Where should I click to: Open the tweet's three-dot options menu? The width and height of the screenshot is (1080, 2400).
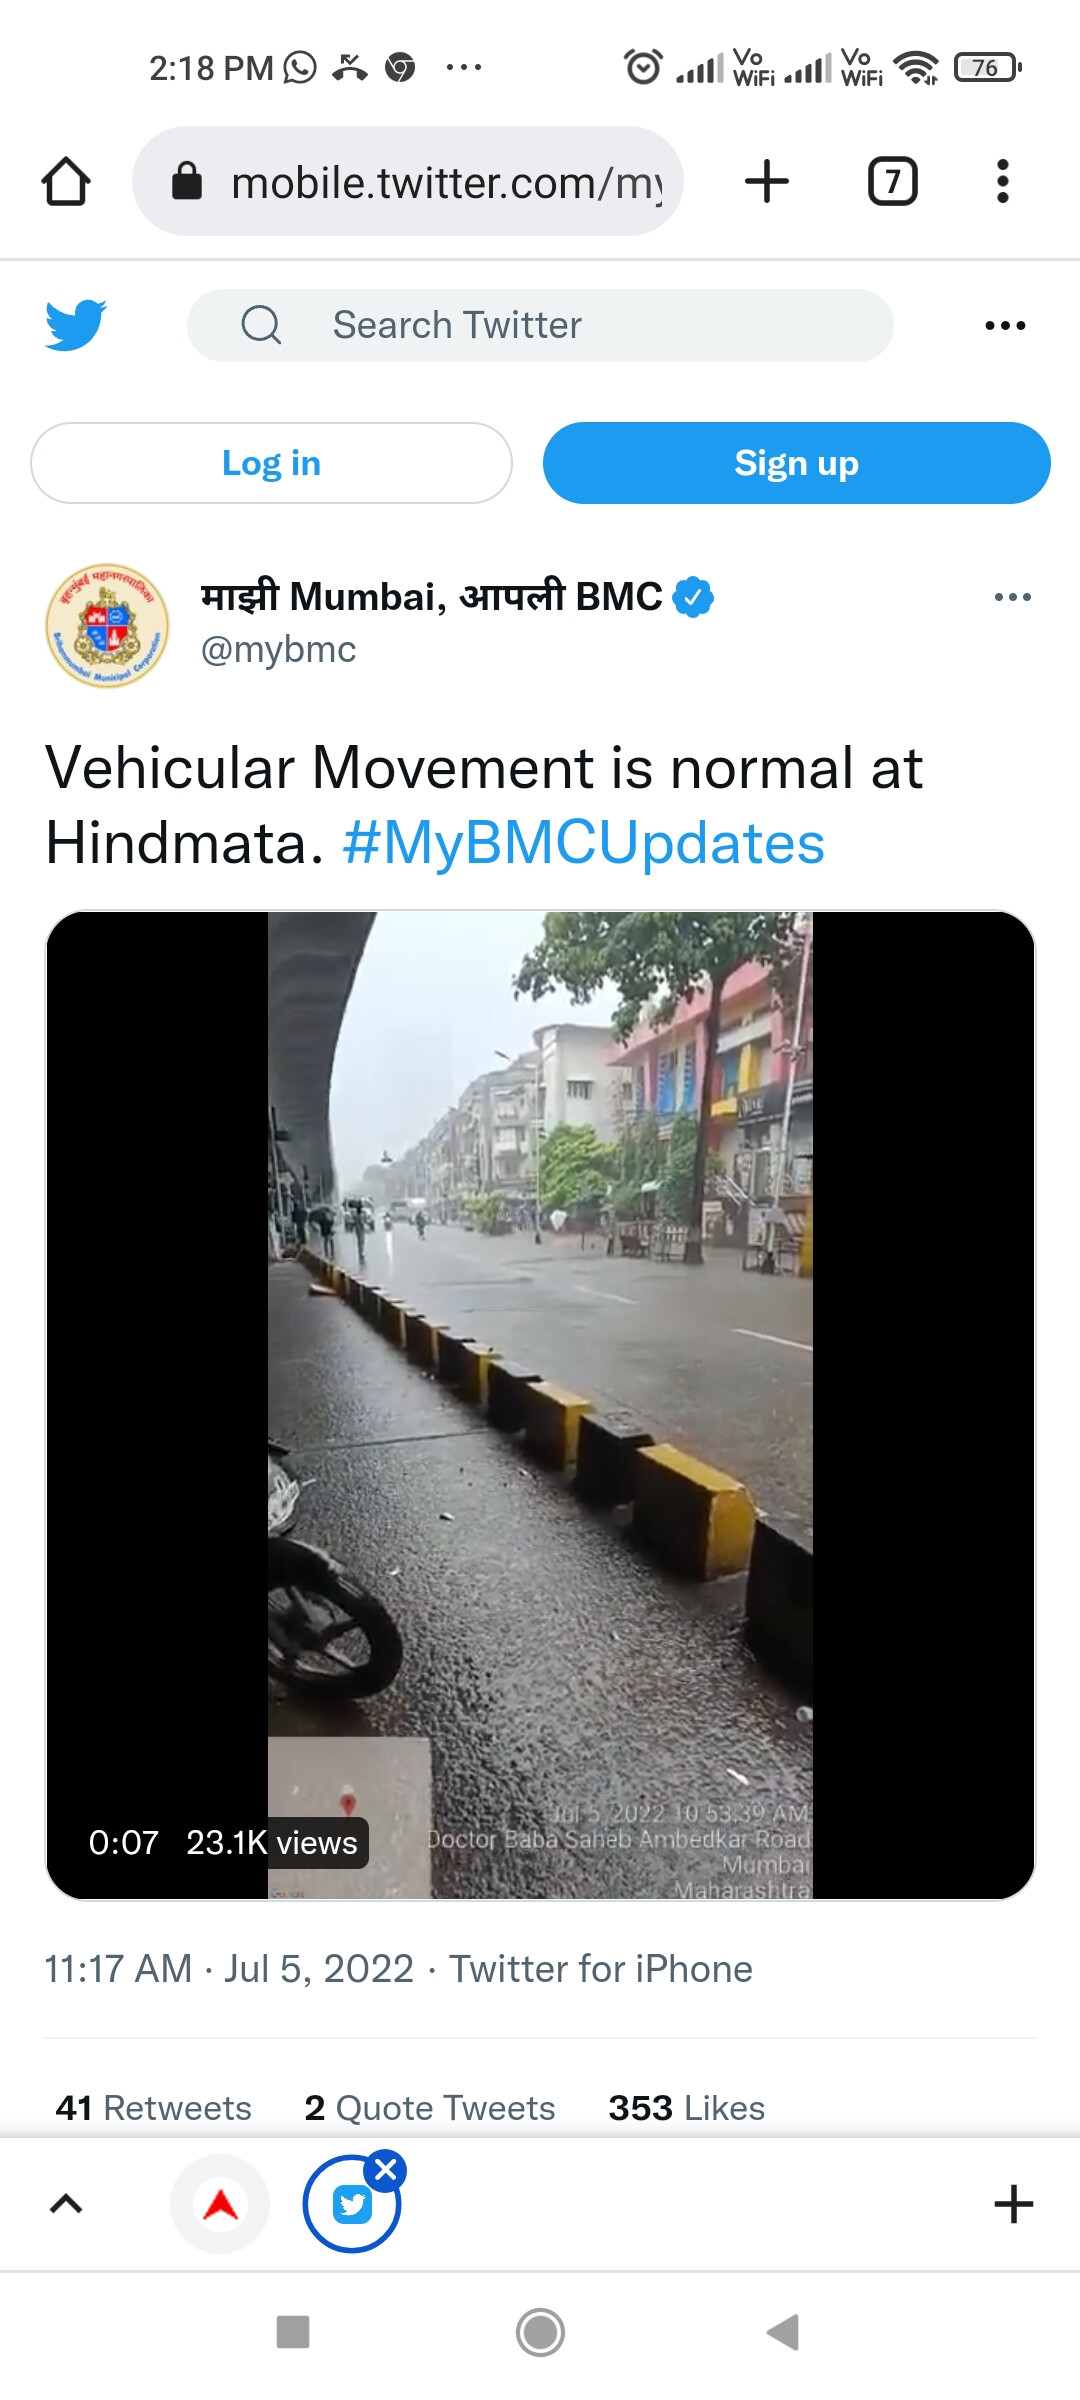pos(1012,596)
